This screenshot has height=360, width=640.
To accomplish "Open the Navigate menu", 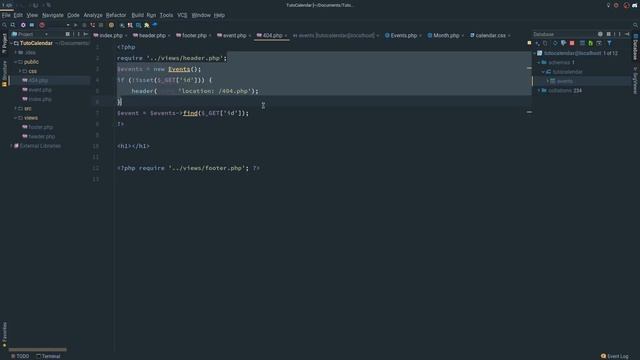I will (53, 15).
